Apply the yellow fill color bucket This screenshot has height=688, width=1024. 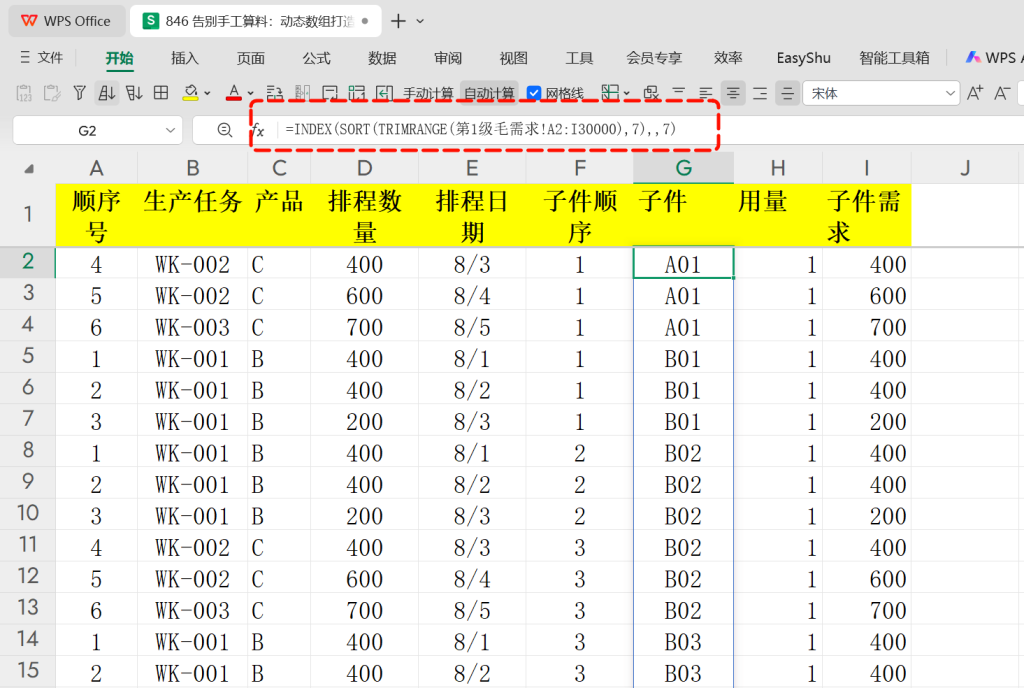pos(190,93)
